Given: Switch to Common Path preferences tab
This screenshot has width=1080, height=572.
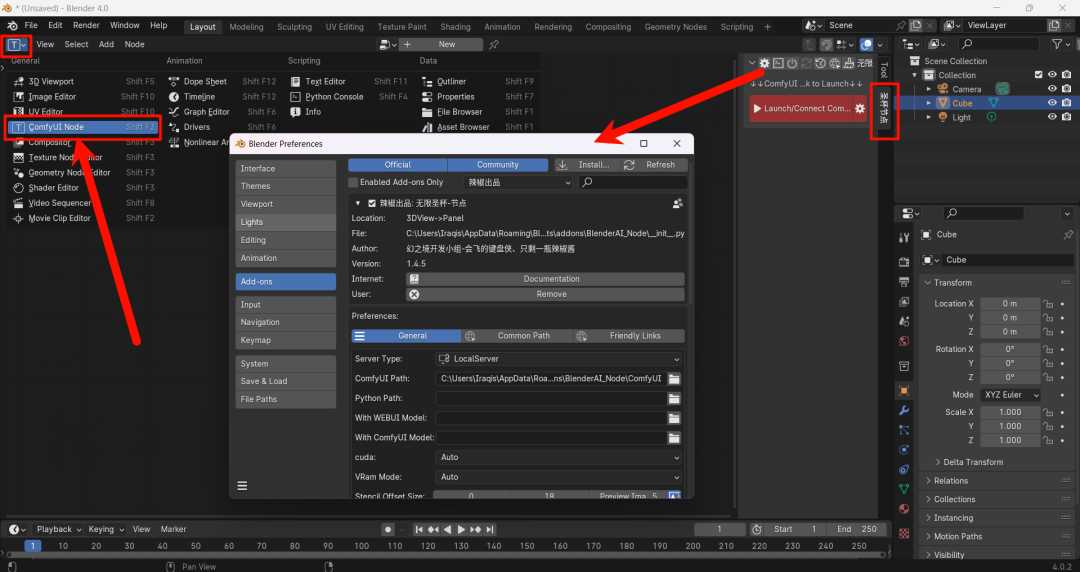Looking at the screenshot, I should point(517,336).
